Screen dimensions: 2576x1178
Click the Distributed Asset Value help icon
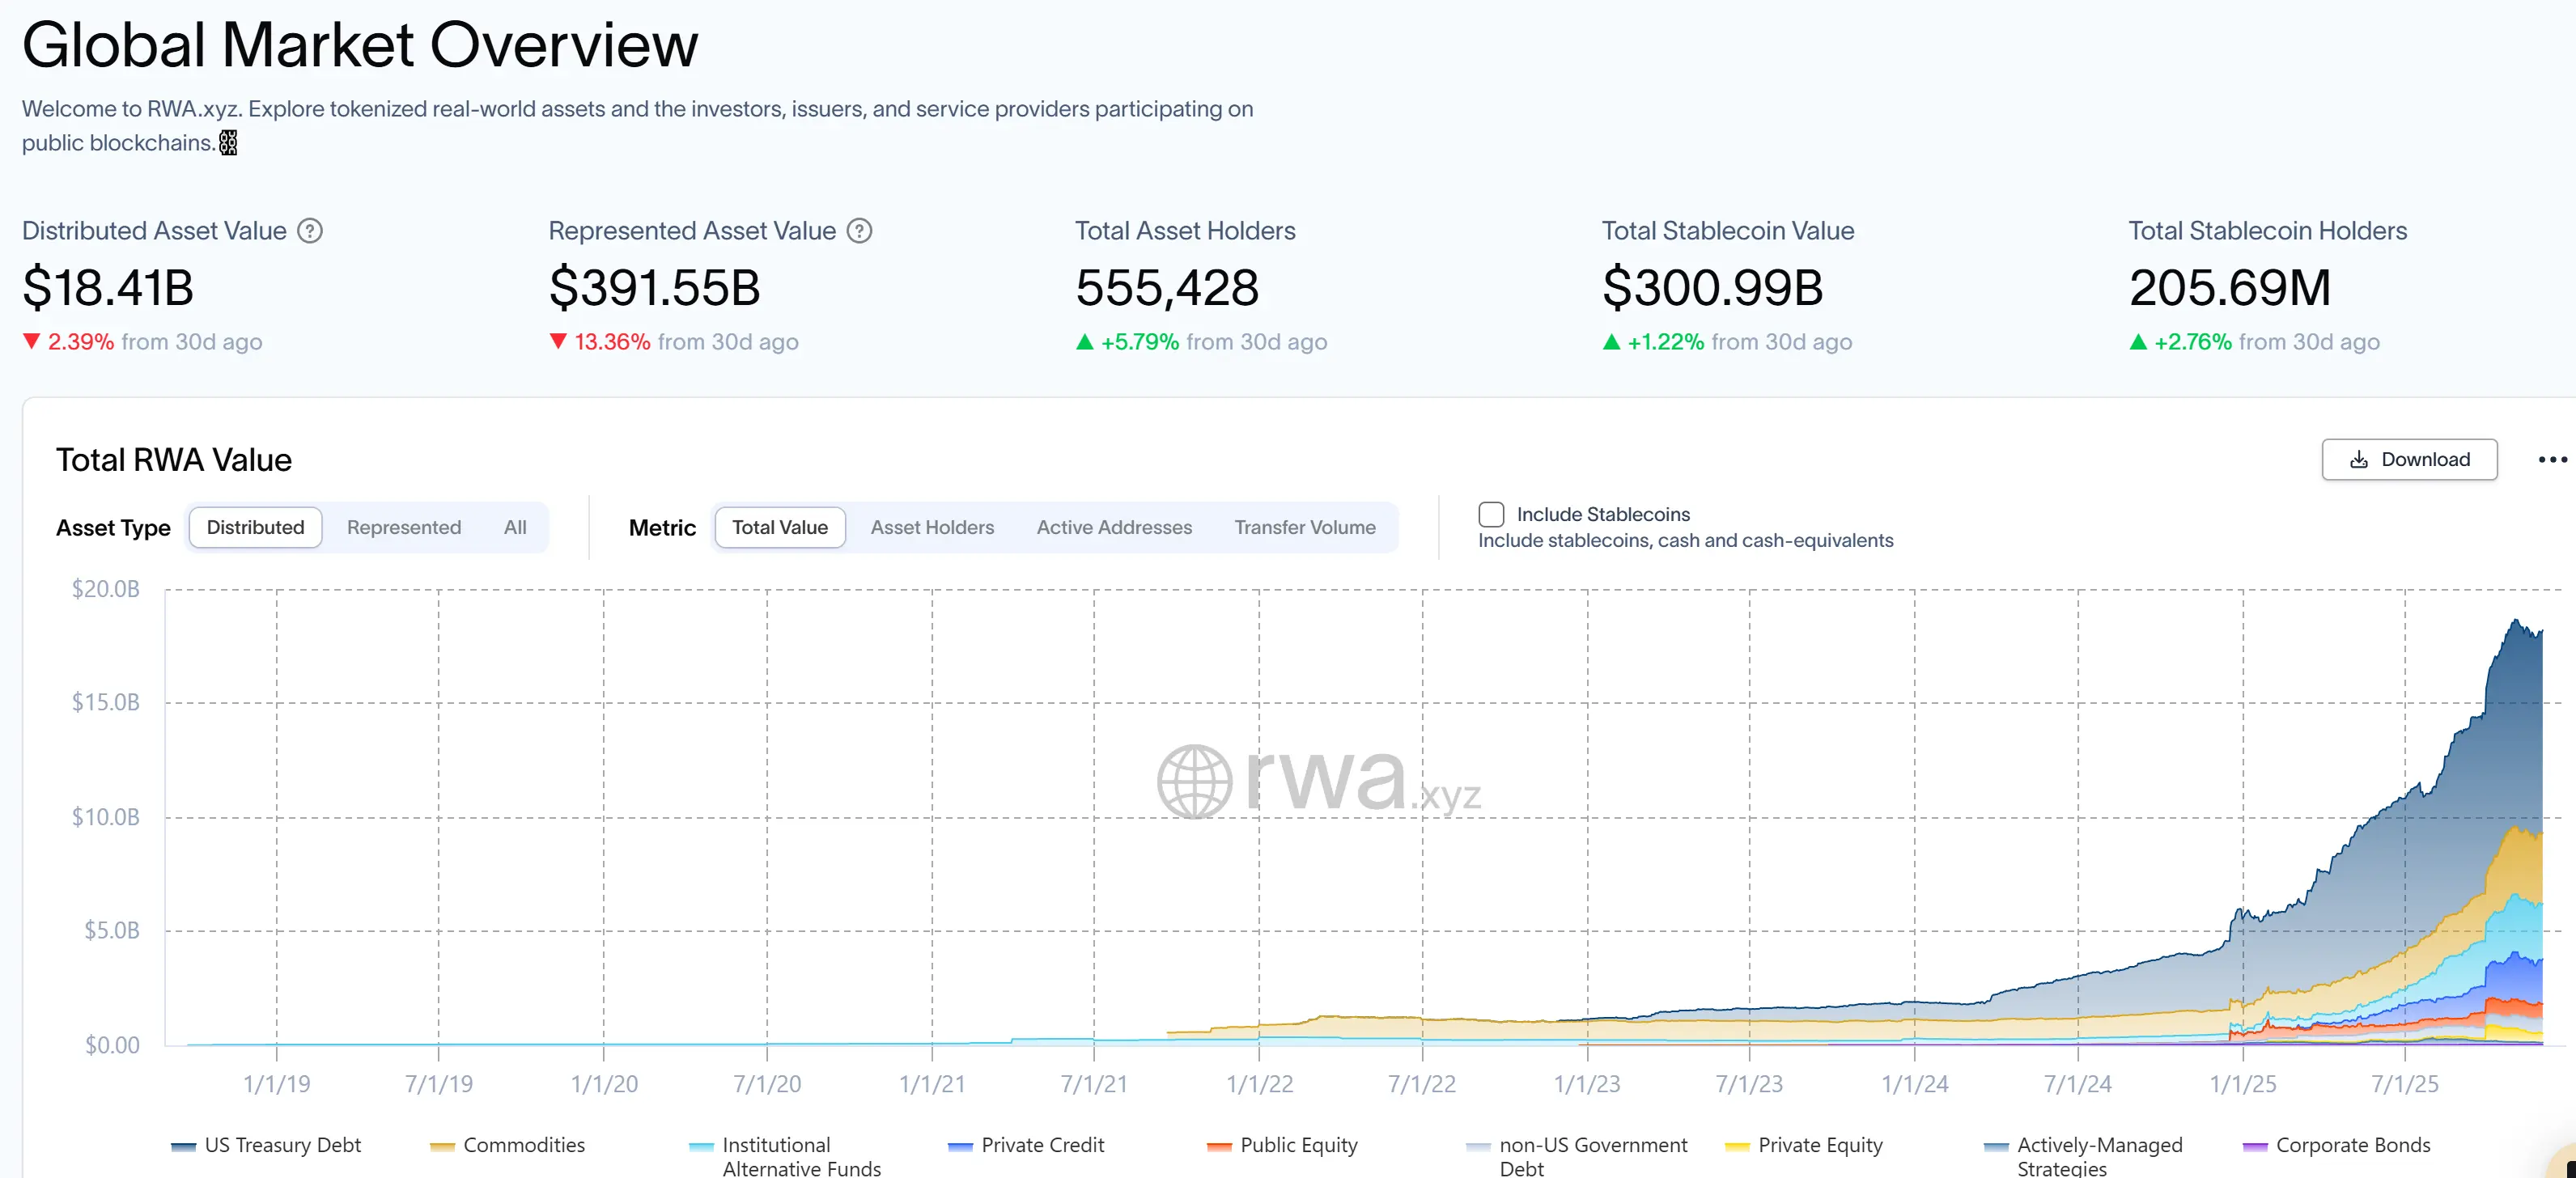pyautogui.click(x=310, y=231)
